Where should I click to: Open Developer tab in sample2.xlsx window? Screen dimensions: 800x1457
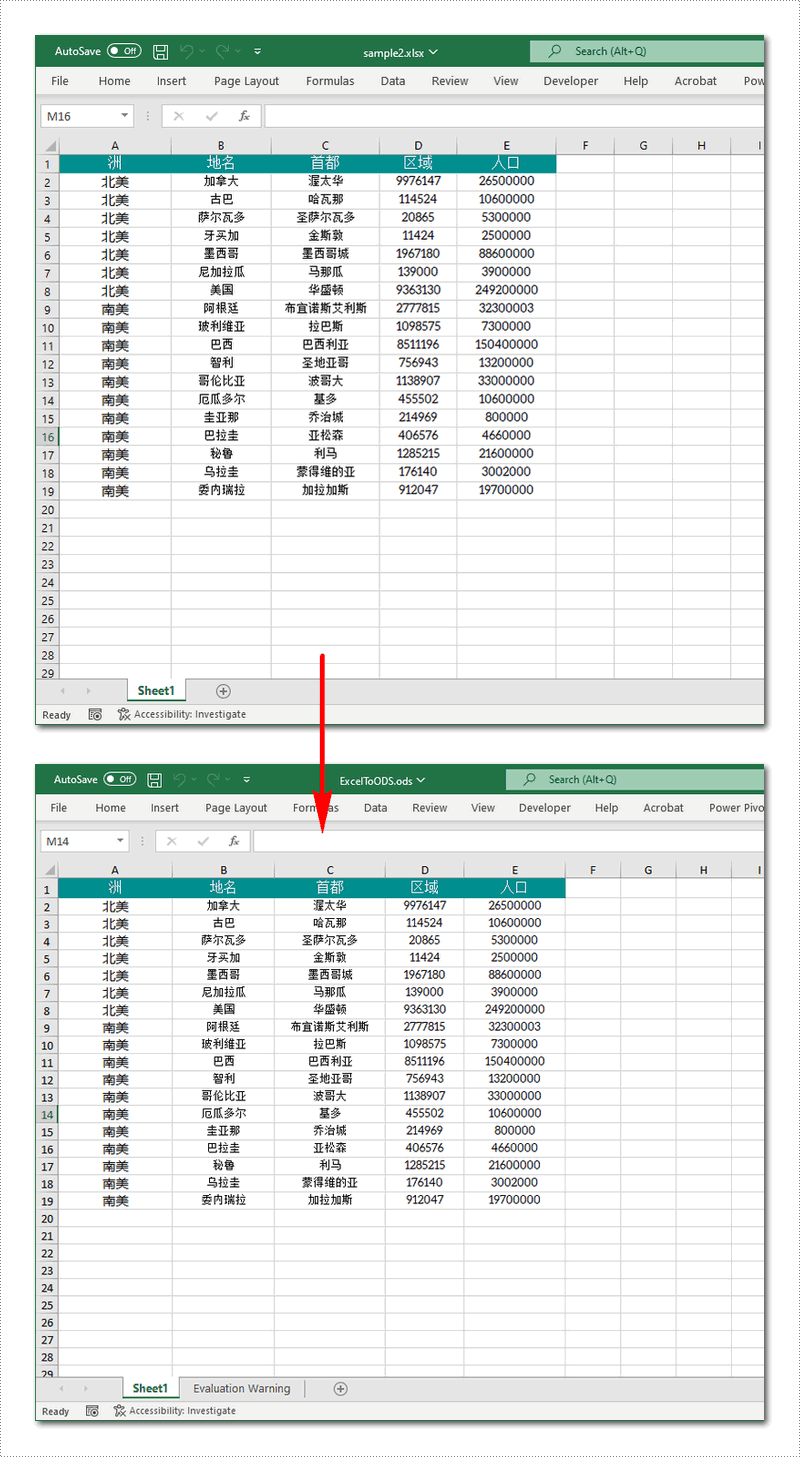click(571, 81)
